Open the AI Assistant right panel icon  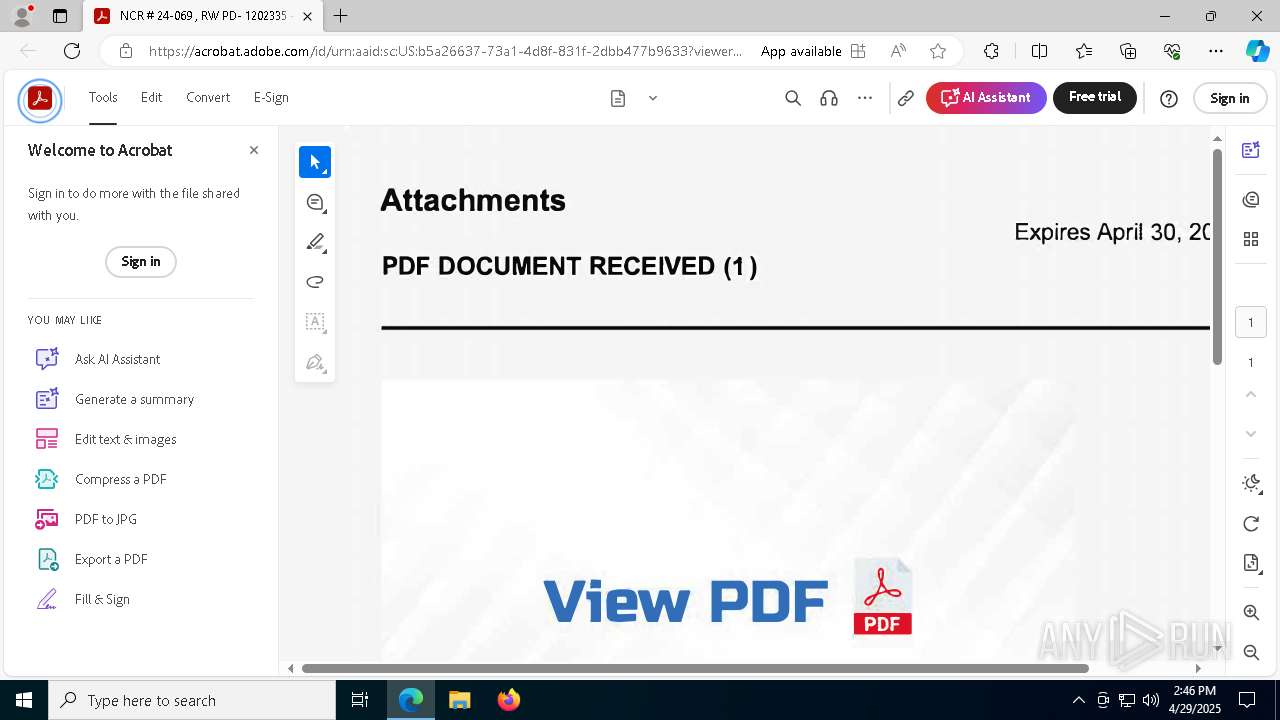point(1250,150)
